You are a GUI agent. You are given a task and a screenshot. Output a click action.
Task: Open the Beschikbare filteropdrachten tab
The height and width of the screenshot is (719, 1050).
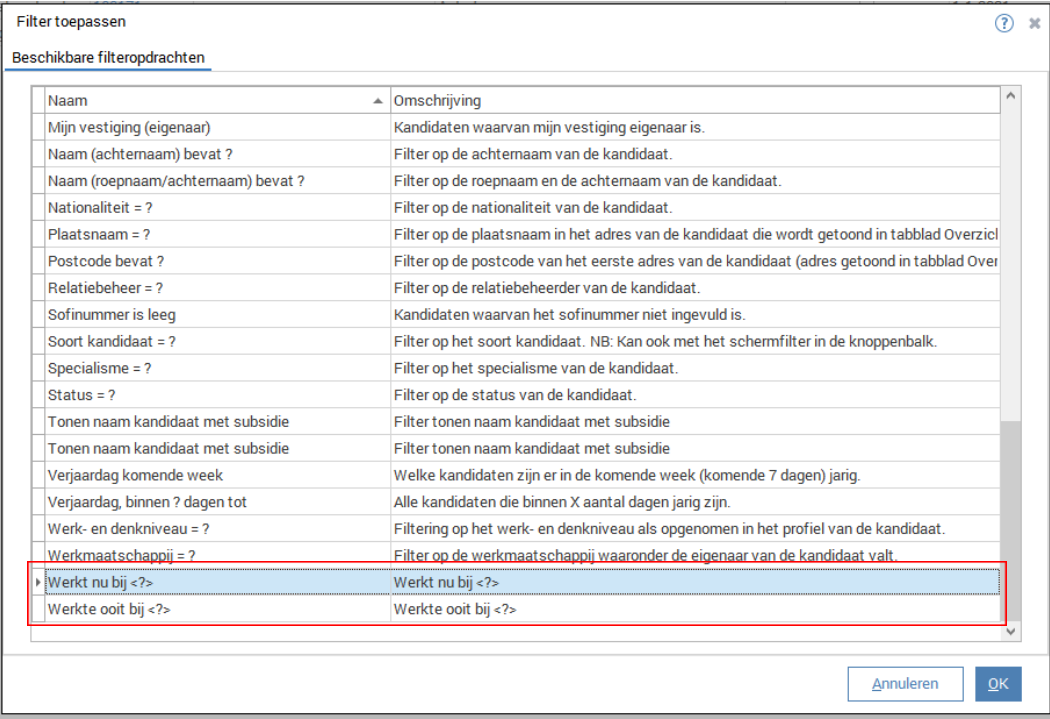tap(108, 58)
